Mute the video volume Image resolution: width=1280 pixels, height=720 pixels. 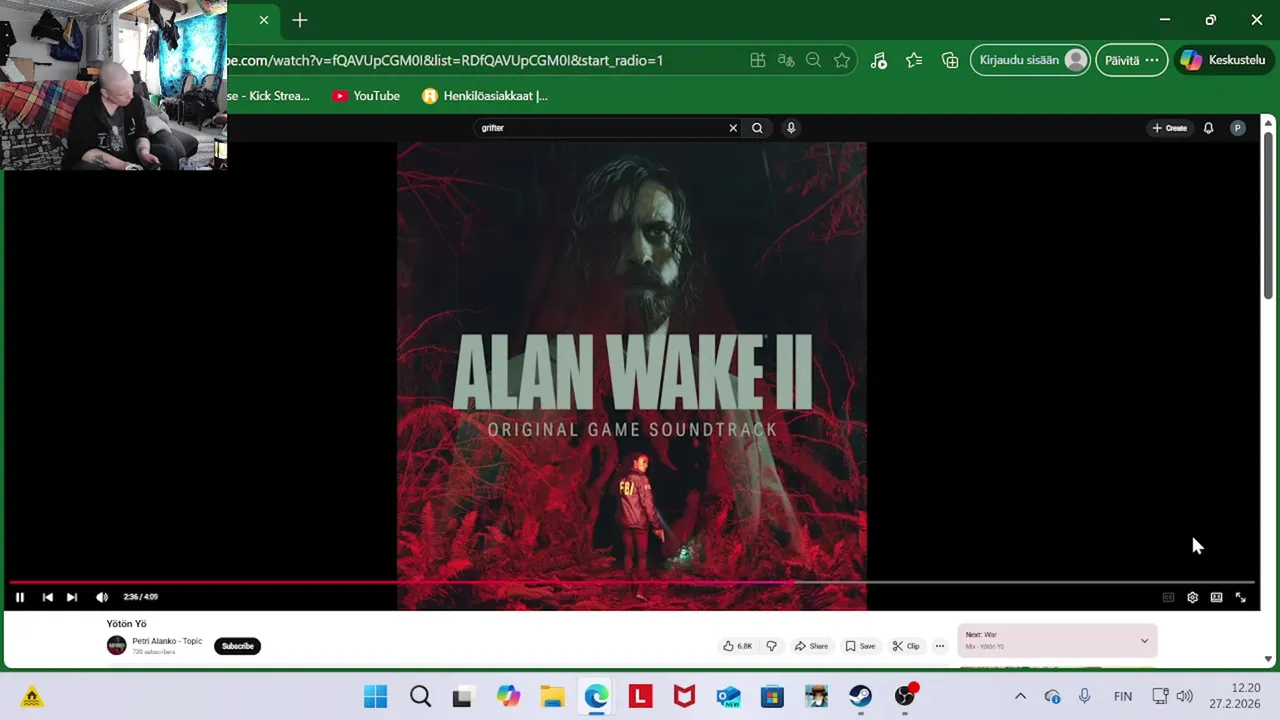pyautogui.click(x=102, y=597)
